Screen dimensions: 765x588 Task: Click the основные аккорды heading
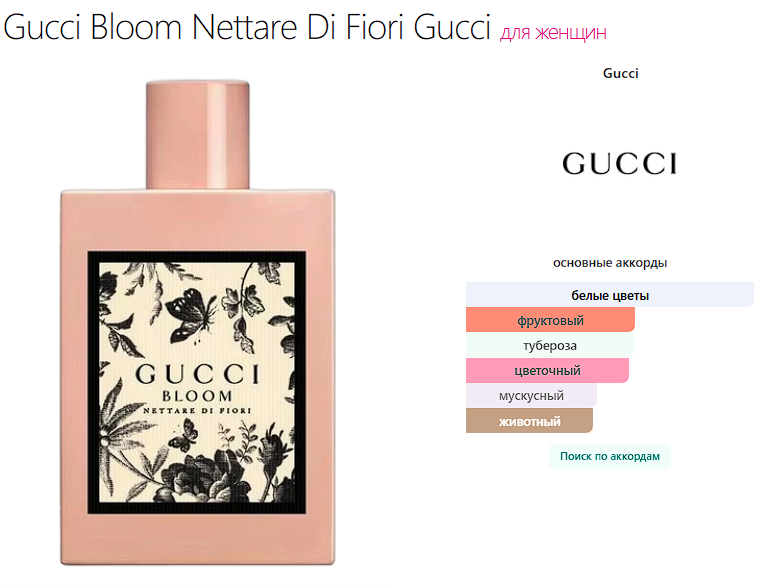(610, 263)
